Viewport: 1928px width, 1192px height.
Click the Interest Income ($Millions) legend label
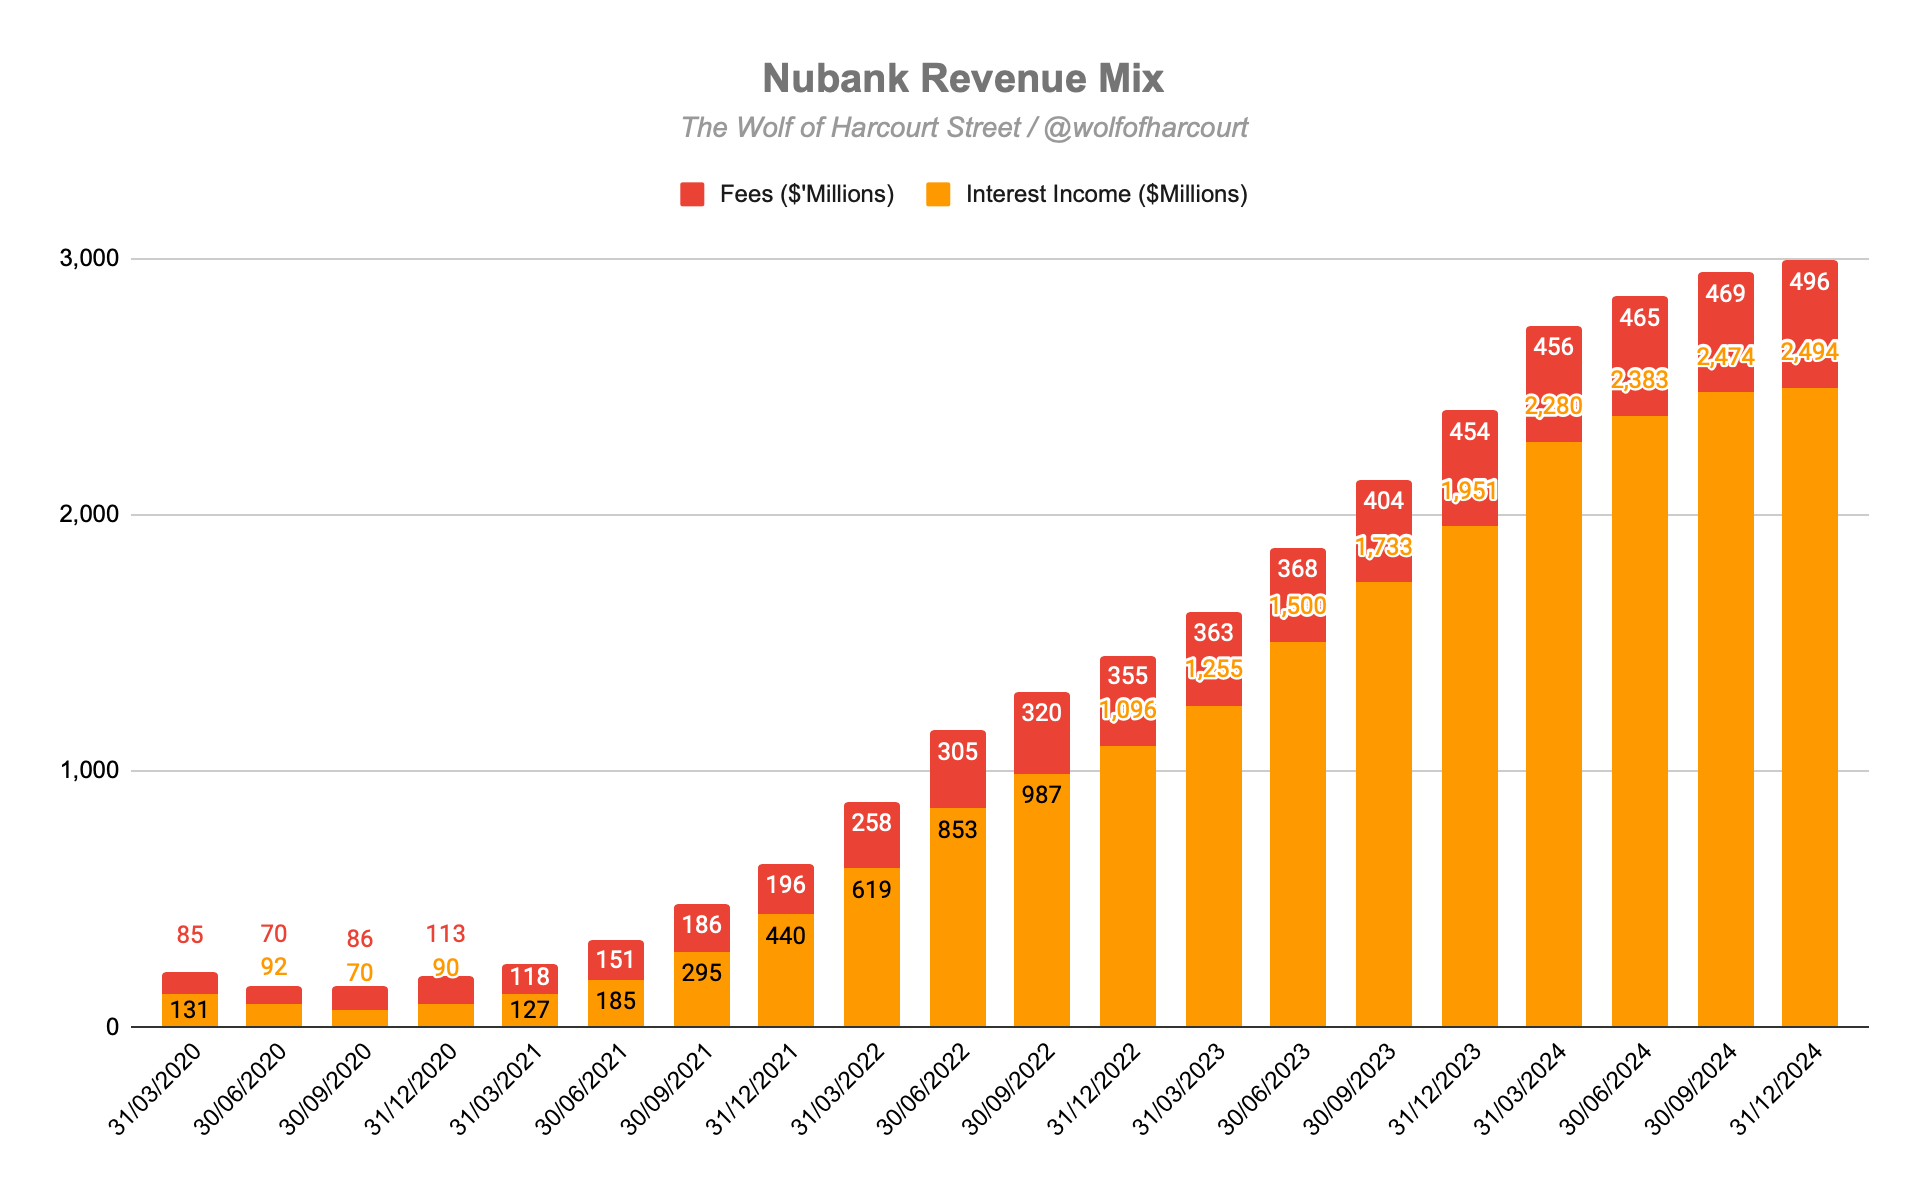1106,194
